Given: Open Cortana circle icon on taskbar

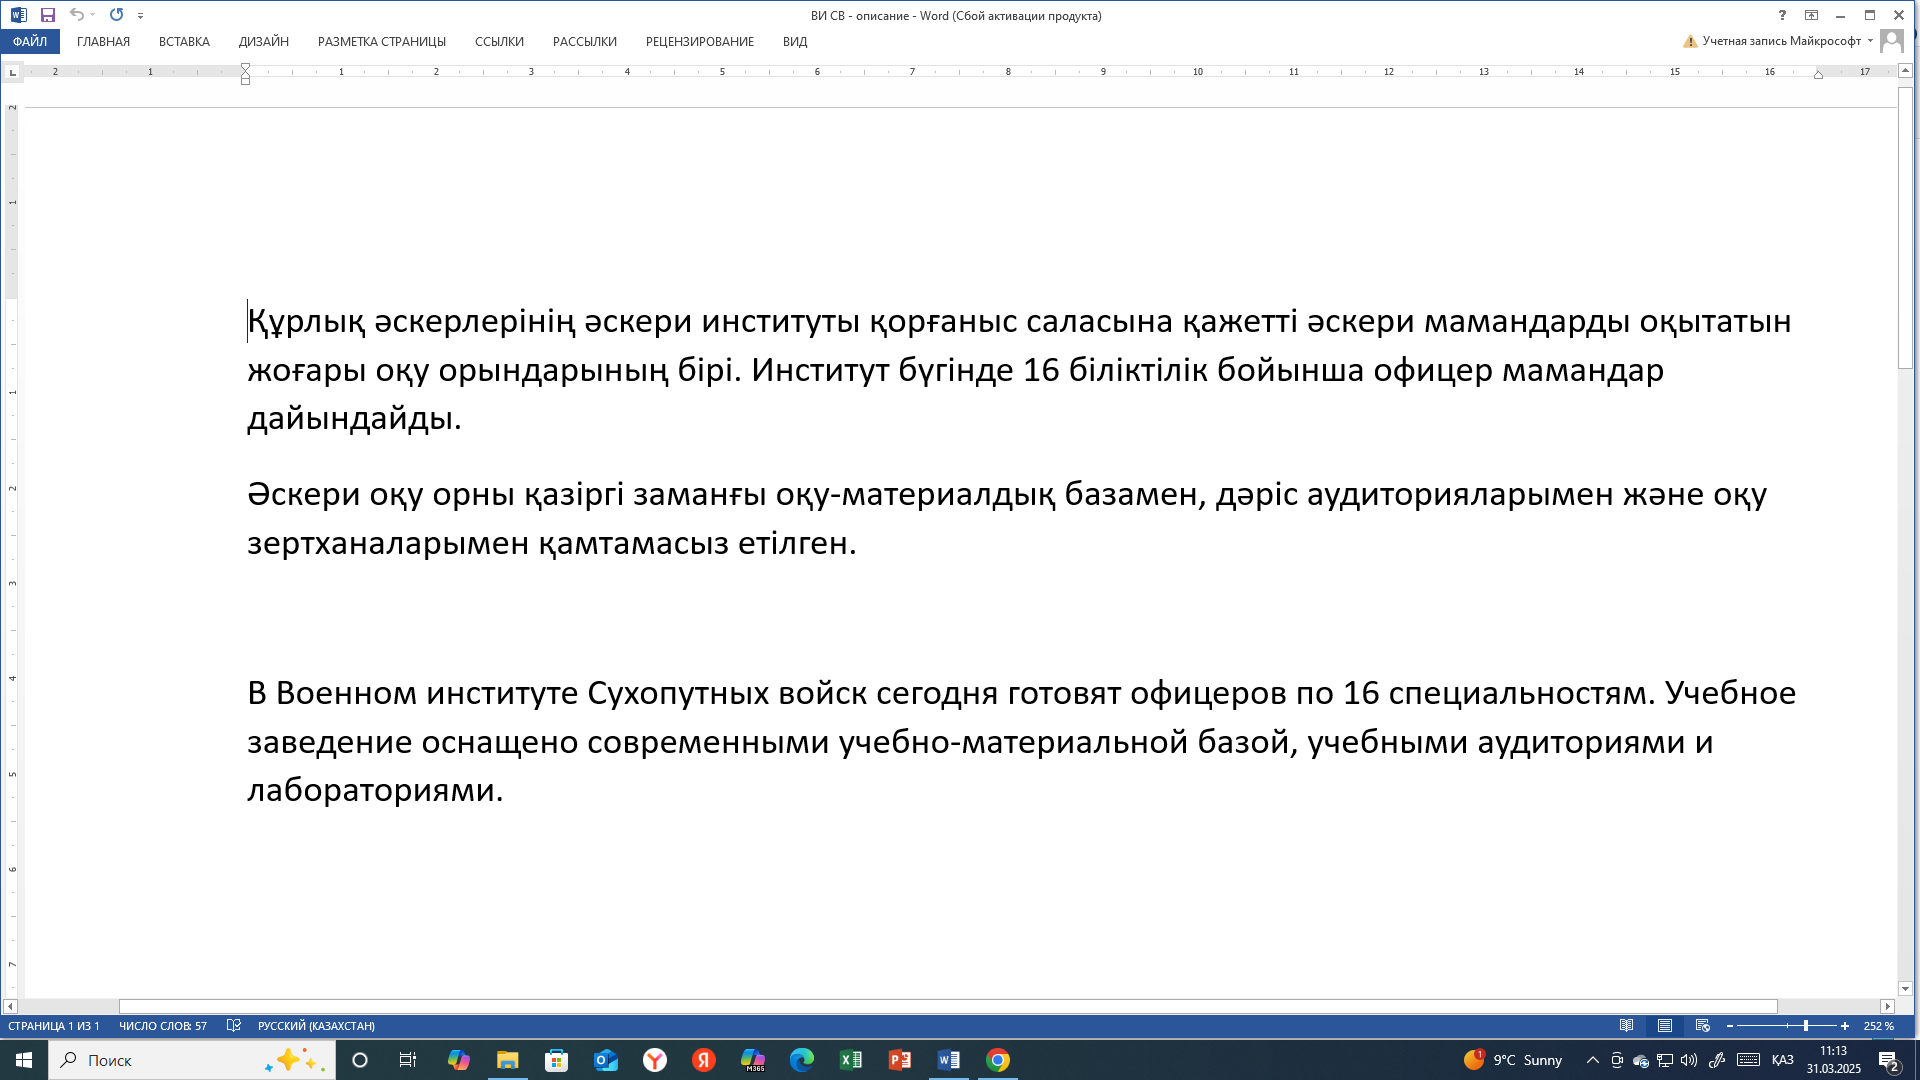Looking at the screenshot, I should [360, 1060].
